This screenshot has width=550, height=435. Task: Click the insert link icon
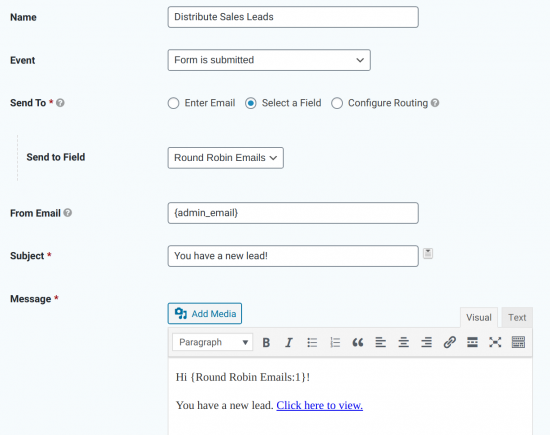pyautogui.click(x=449, y=342)
